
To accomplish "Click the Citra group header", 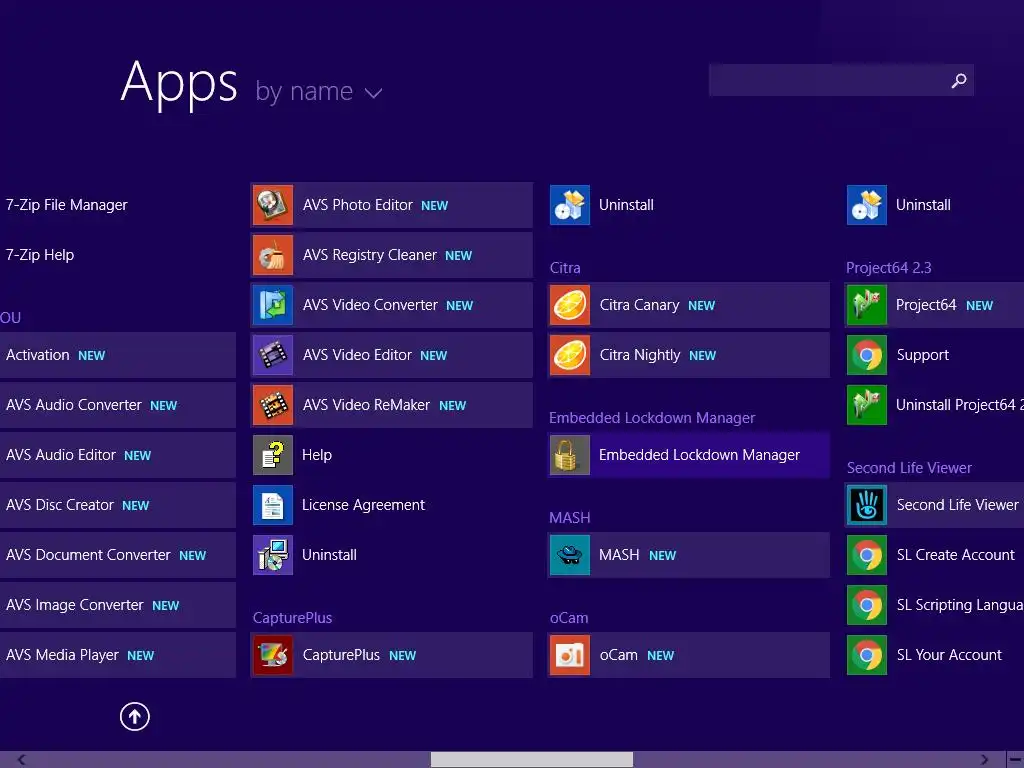I will (x=565, y=268).
